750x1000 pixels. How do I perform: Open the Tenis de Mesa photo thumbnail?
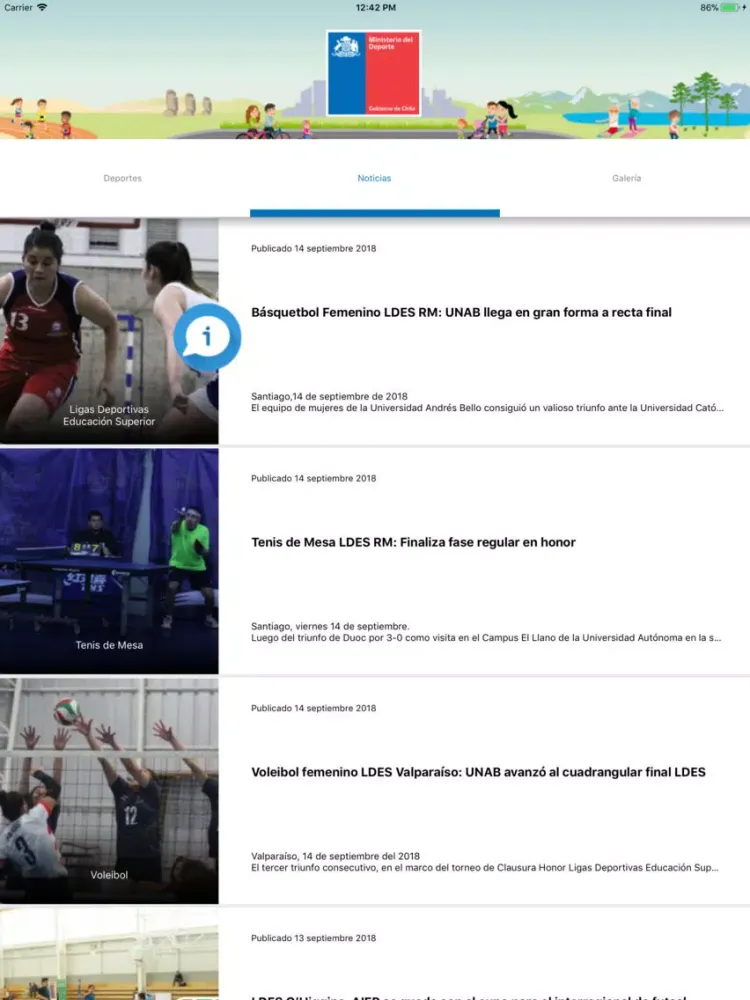109,561
